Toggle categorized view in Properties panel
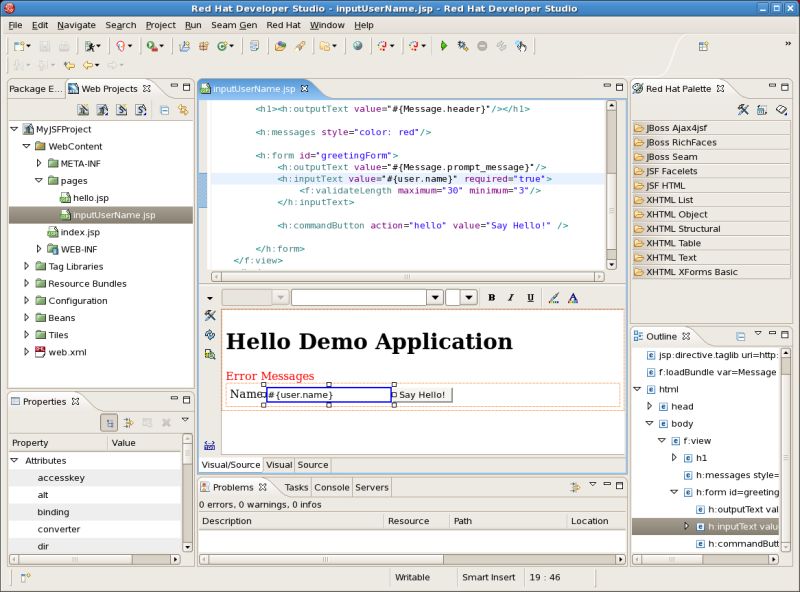800x592 pixels. coord(109,421)
